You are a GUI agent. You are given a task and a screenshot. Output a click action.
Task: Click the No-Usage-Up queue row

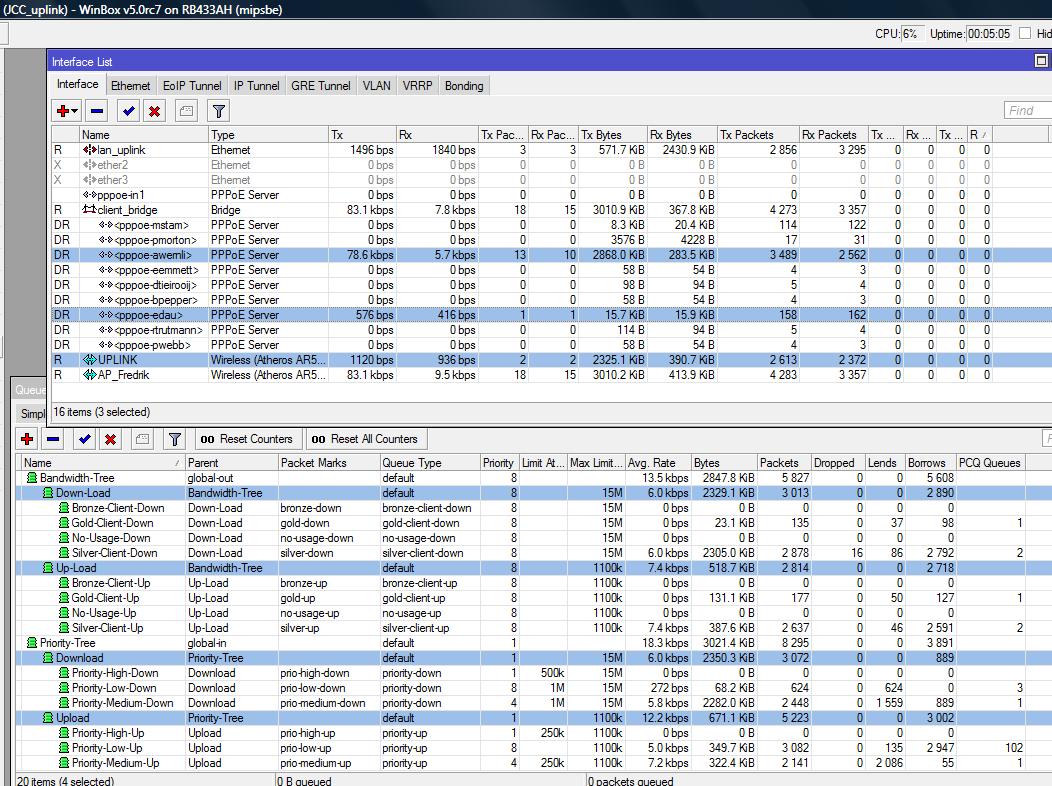tap(533, 613)
